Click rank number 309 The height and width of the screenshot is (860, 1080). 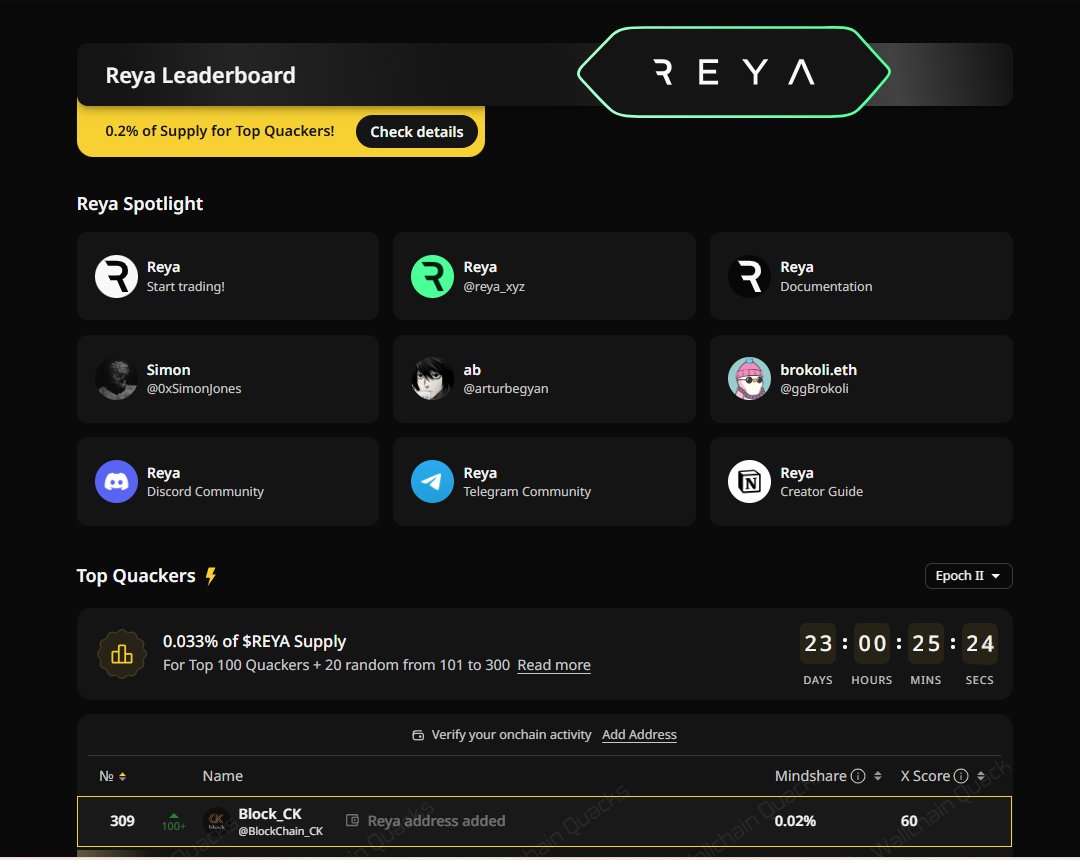123,821
